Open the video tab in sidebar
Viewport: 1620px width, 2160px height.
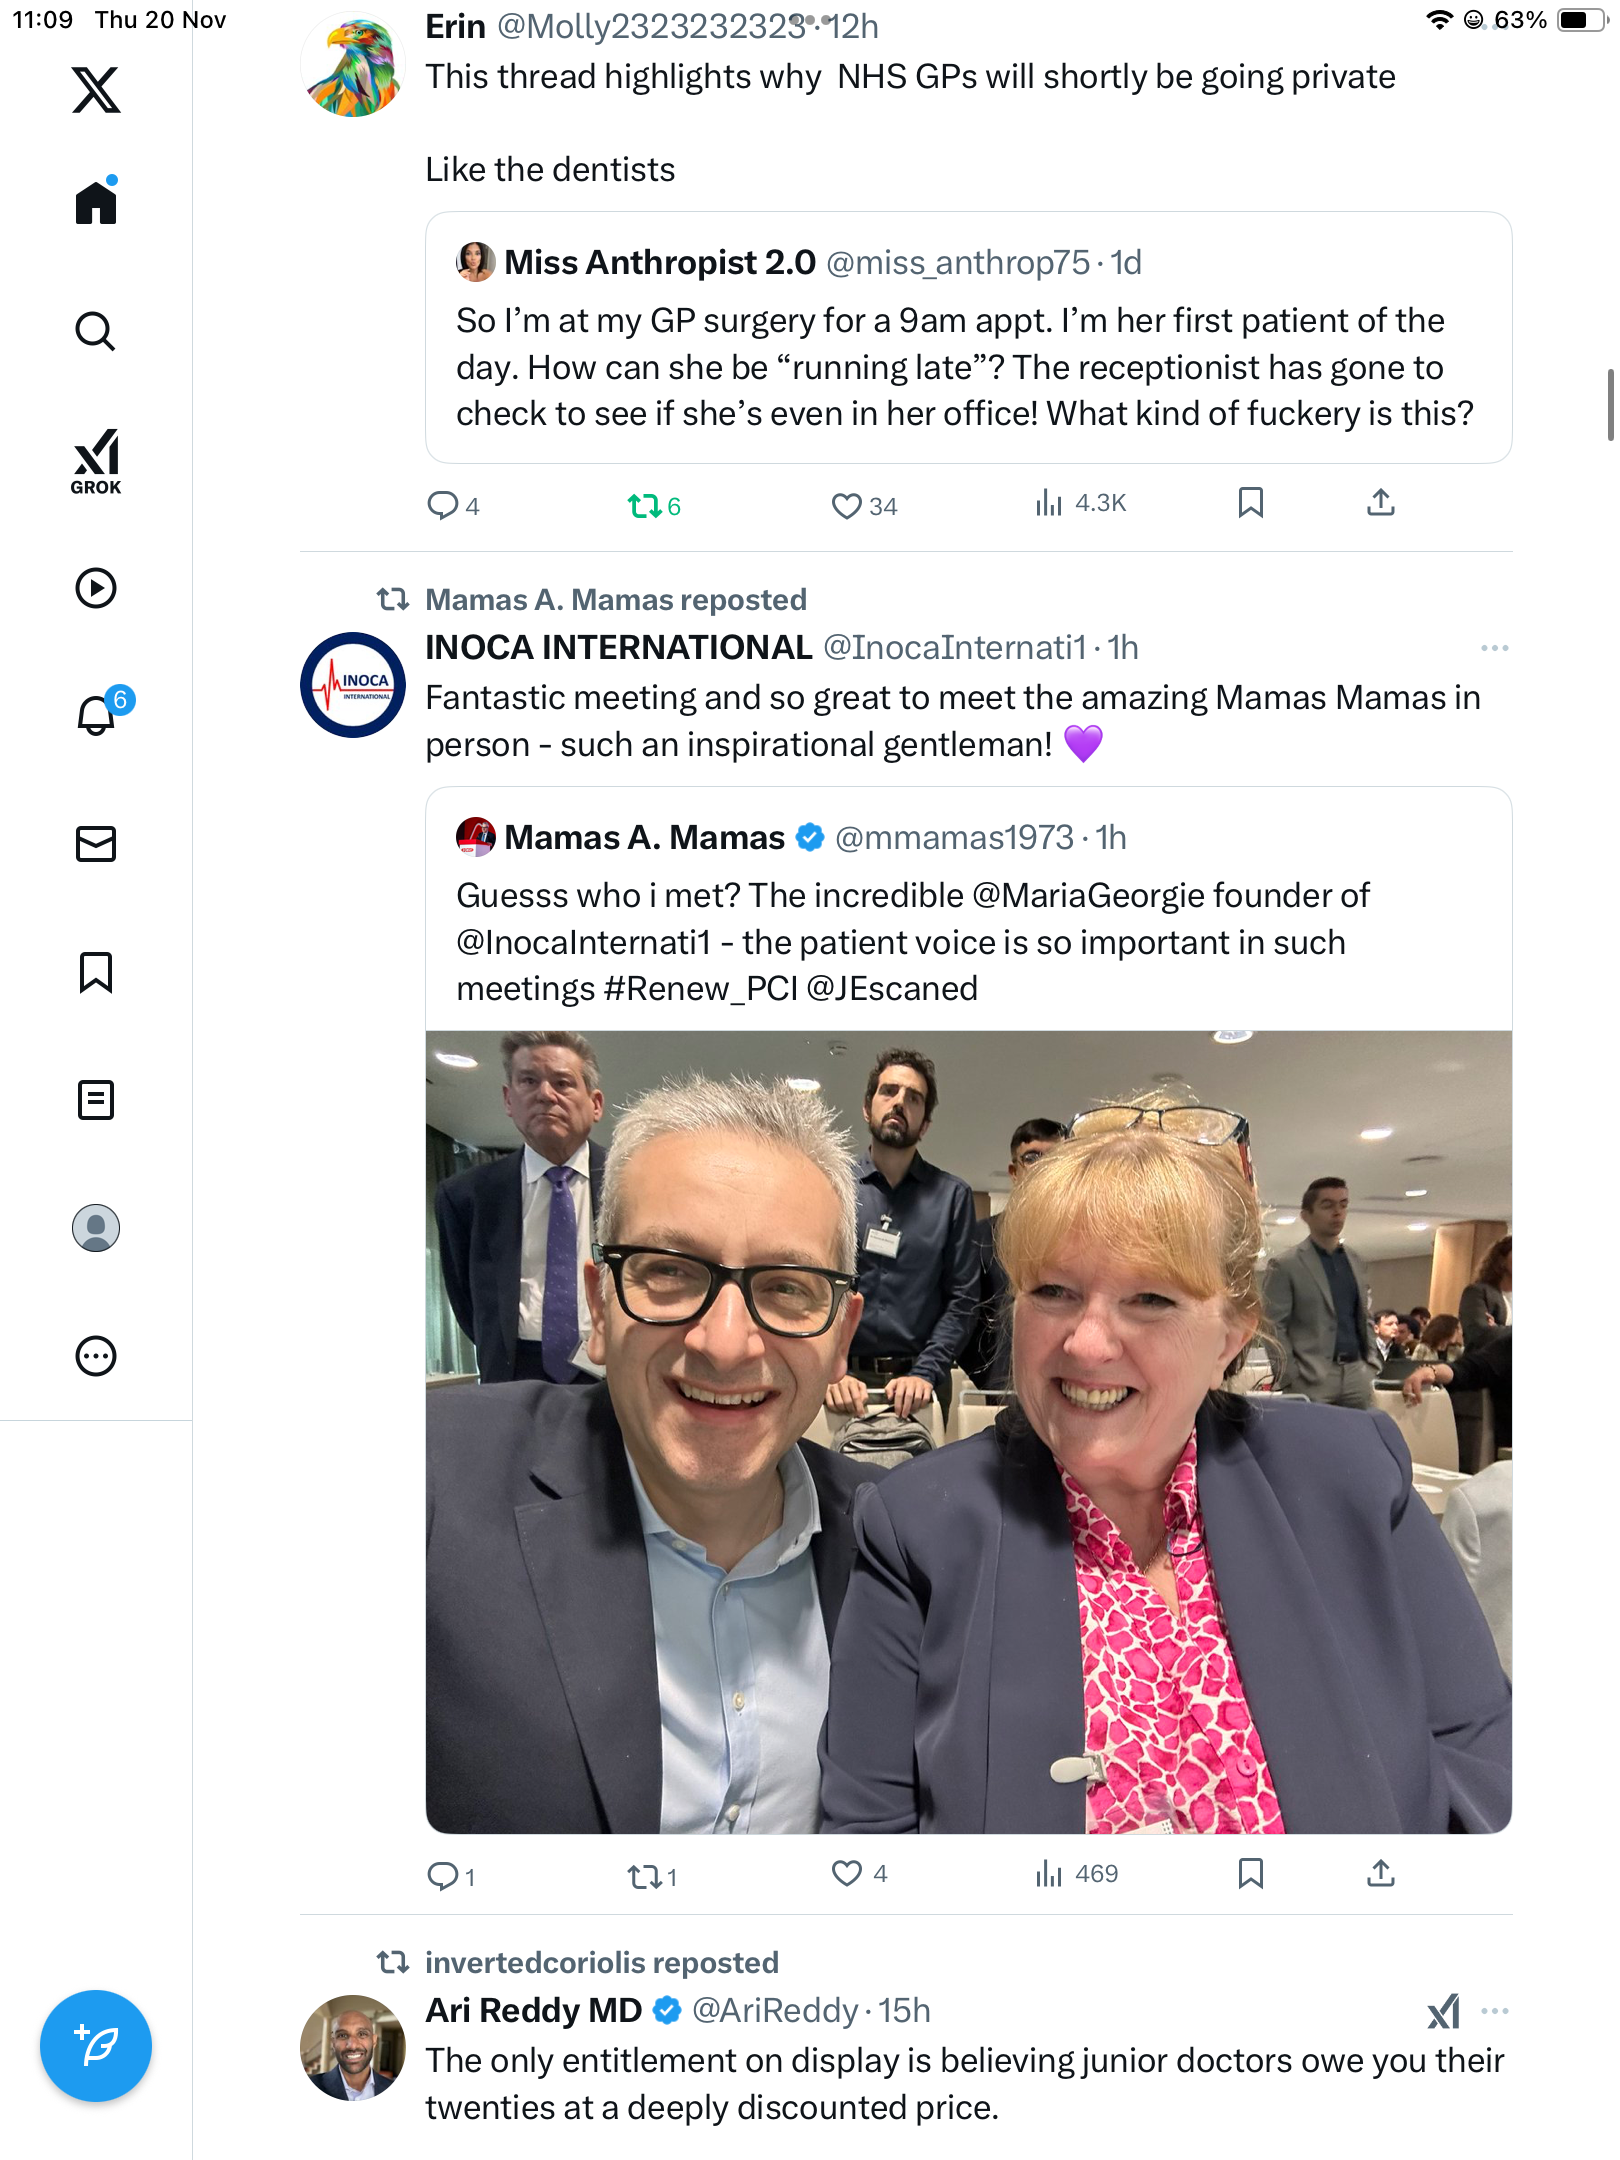96,588
